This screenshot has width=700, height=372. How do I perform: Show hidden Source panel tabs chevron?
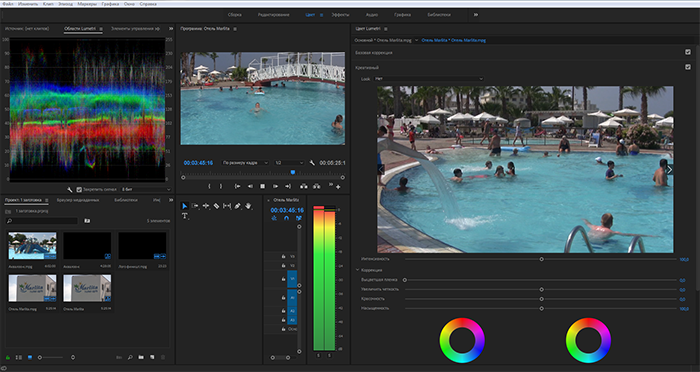[x=171, y=29]
